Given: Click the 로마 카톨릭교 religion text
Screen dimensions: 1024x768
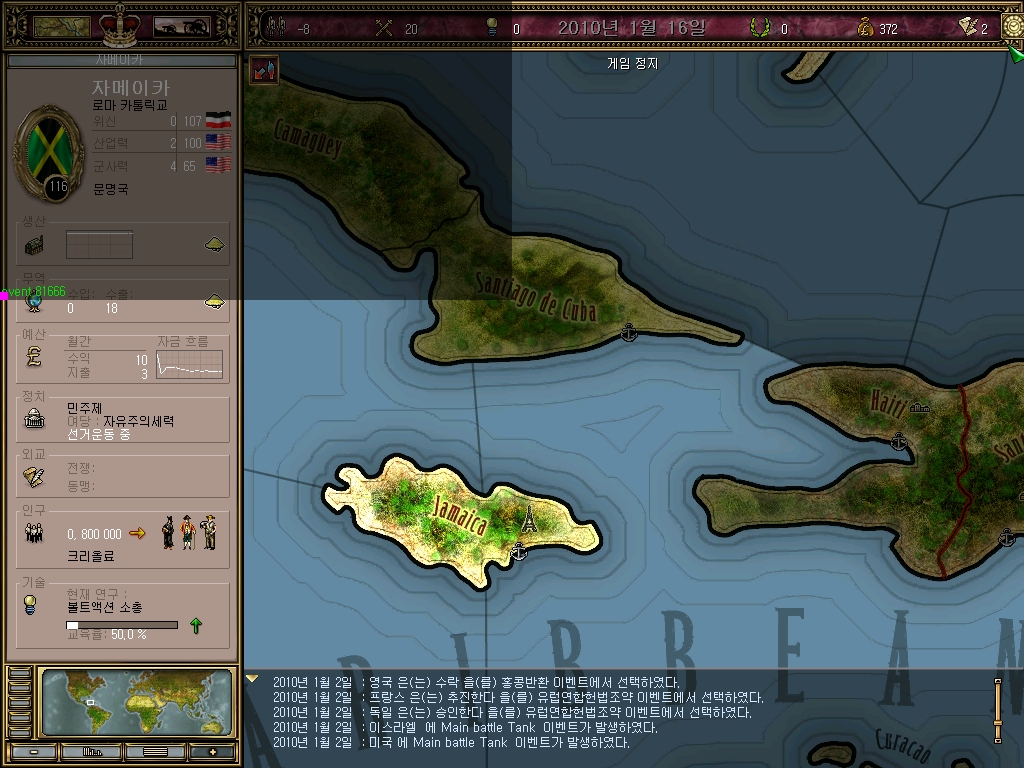Looking at the screenshot, I should 130,104.
